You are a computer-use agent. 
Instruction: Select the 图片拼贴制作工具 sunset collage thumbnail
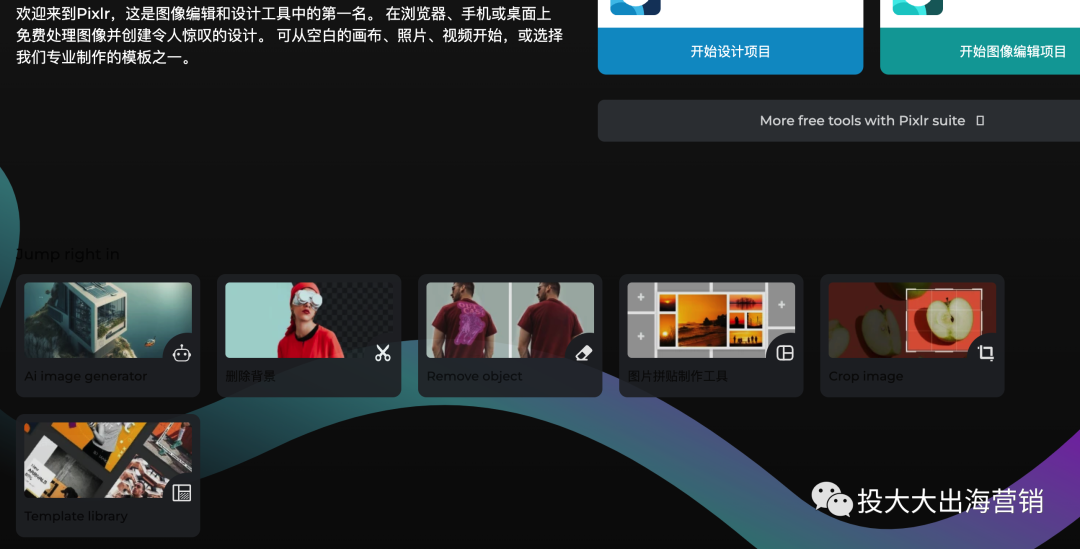coord(712,320)
